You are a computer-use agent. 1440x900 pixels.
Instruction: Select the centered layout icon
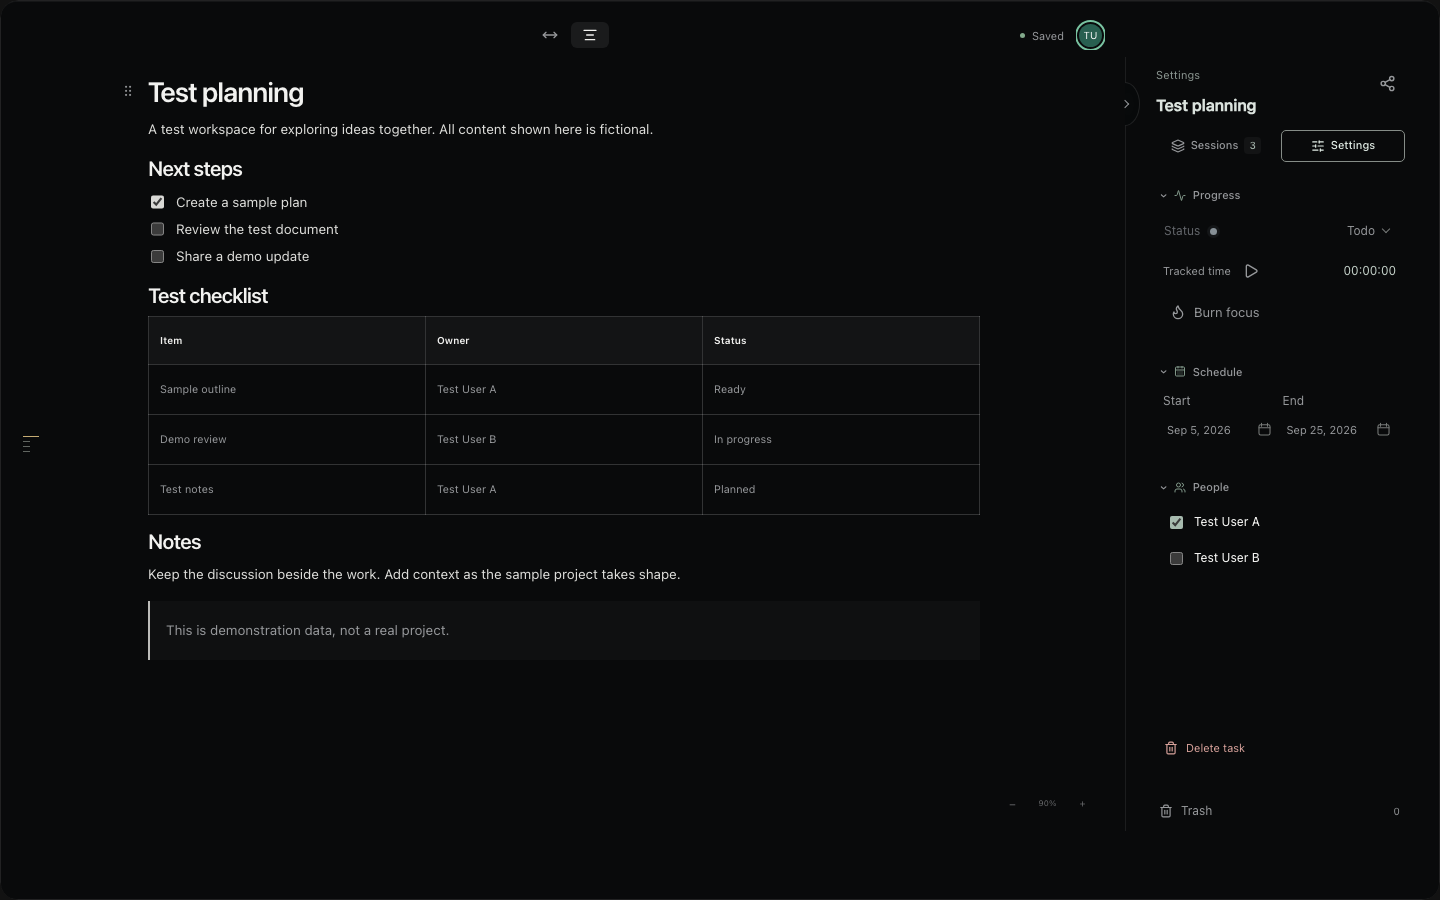pyautogui.click(x=590, y=35)
